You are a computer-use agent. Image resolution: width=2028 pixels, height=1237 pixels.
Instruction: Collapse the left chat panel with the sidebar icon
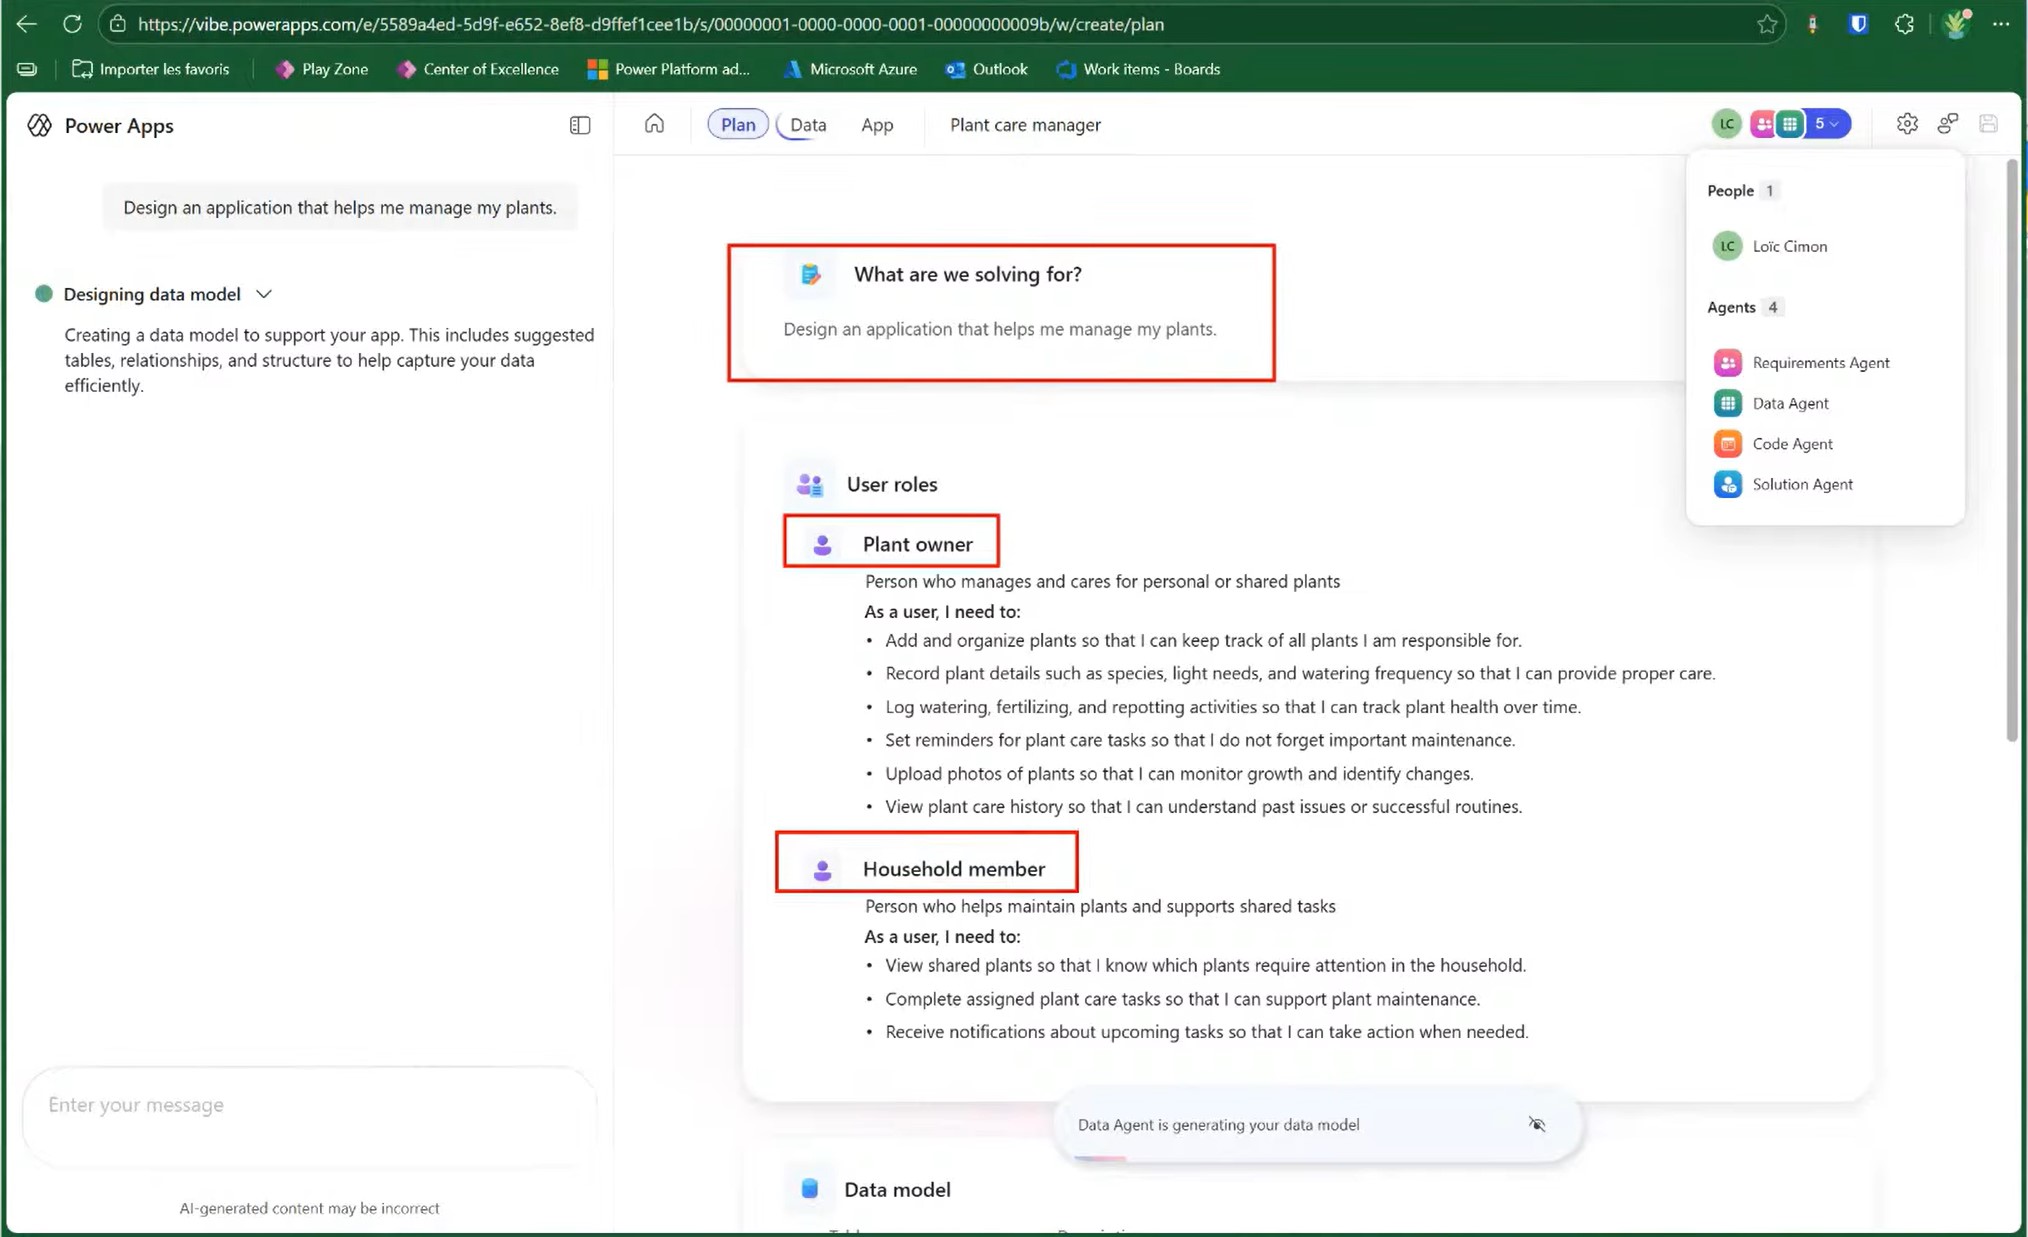[x=580, y=125]
